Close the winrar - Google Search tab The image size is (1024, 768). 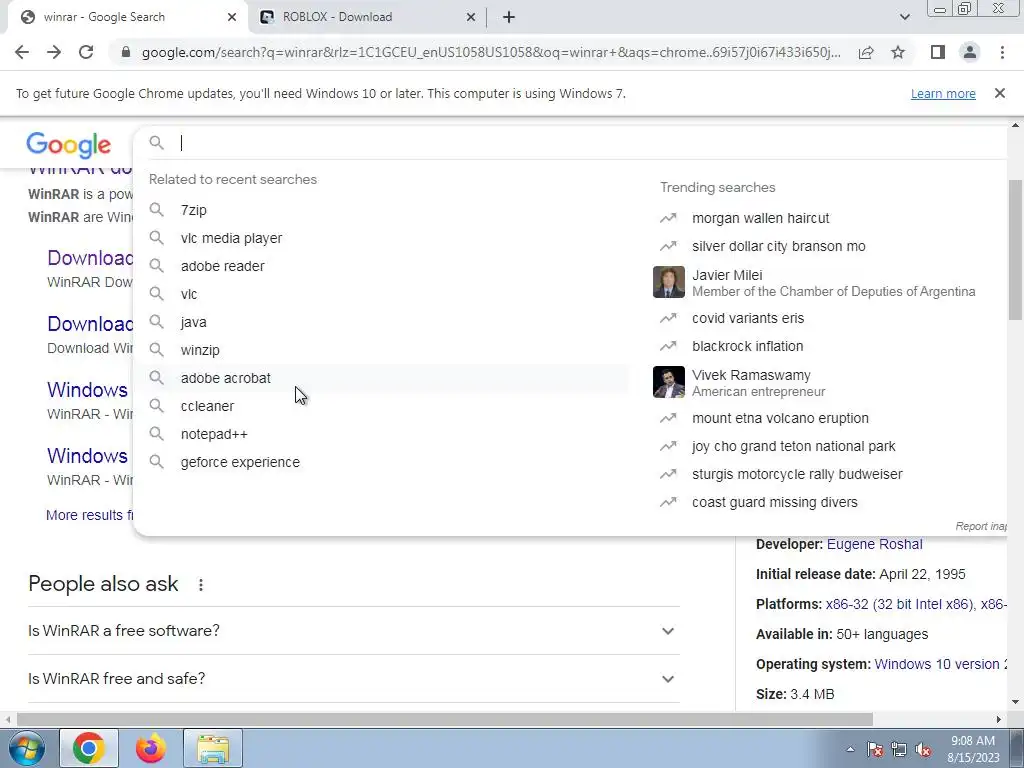[x=232, y=17]
